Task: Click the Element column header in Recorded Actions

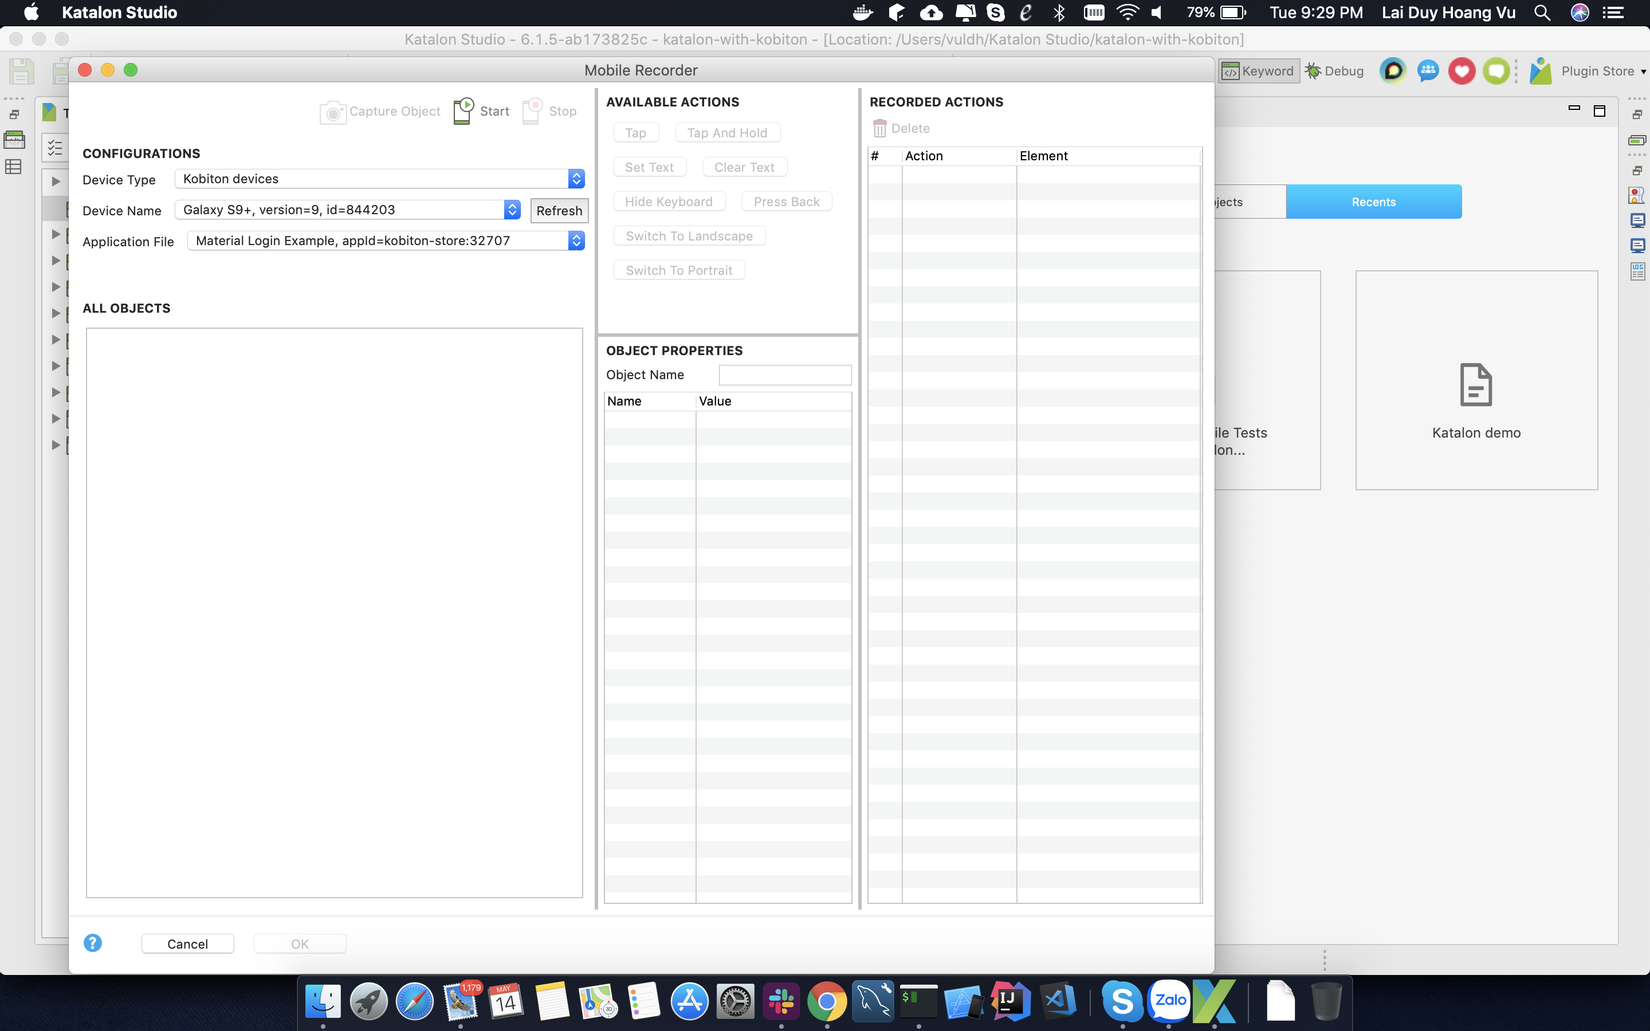Action: tap(1108, 156)
